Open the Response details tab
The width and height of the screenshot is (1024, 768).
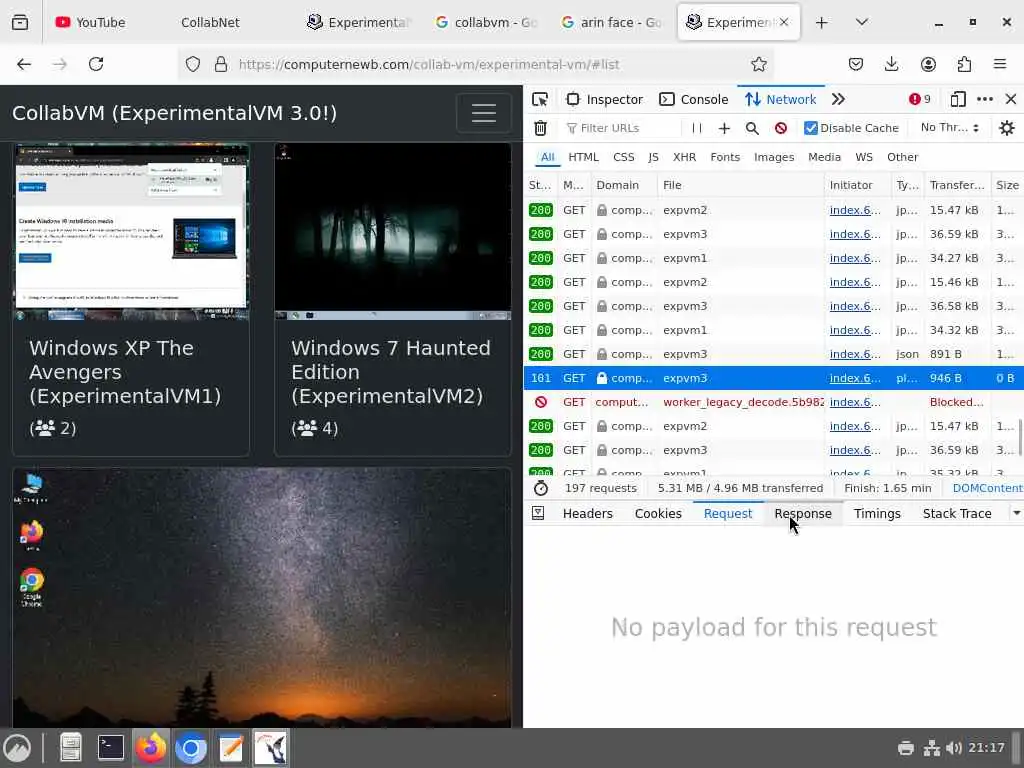[x=803, y=513]
